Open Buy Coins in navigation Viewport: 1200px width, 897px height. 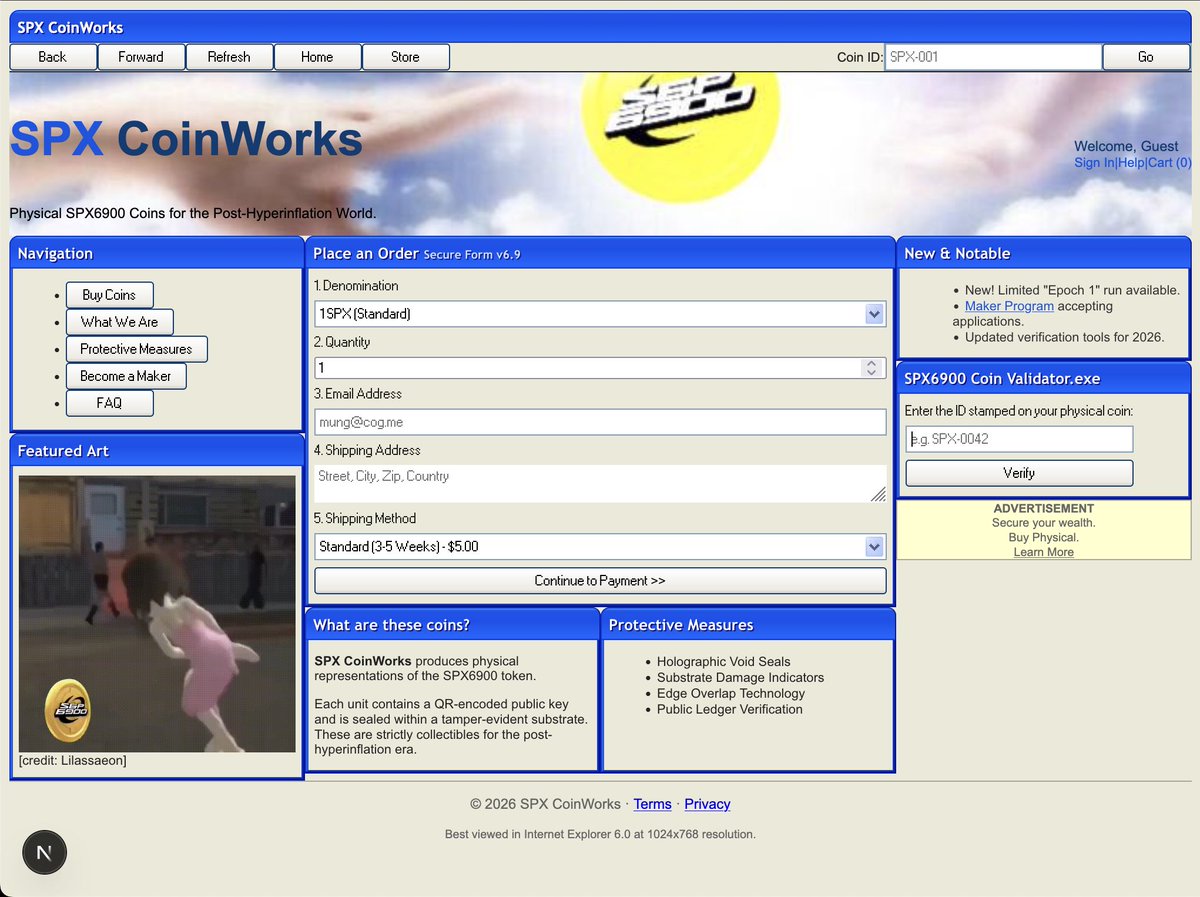tap(109, 295)
